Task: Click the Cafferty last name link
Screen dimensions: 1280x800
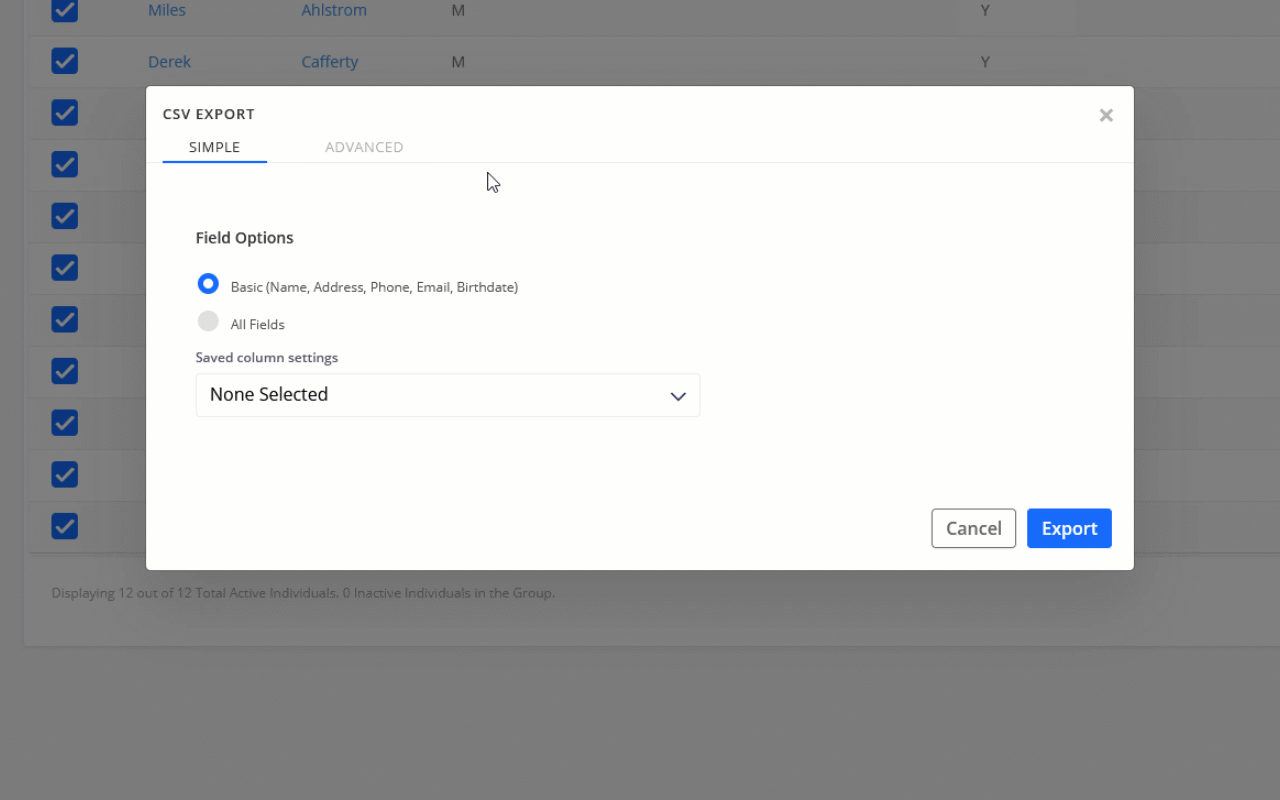Action: tap(329, 62)
